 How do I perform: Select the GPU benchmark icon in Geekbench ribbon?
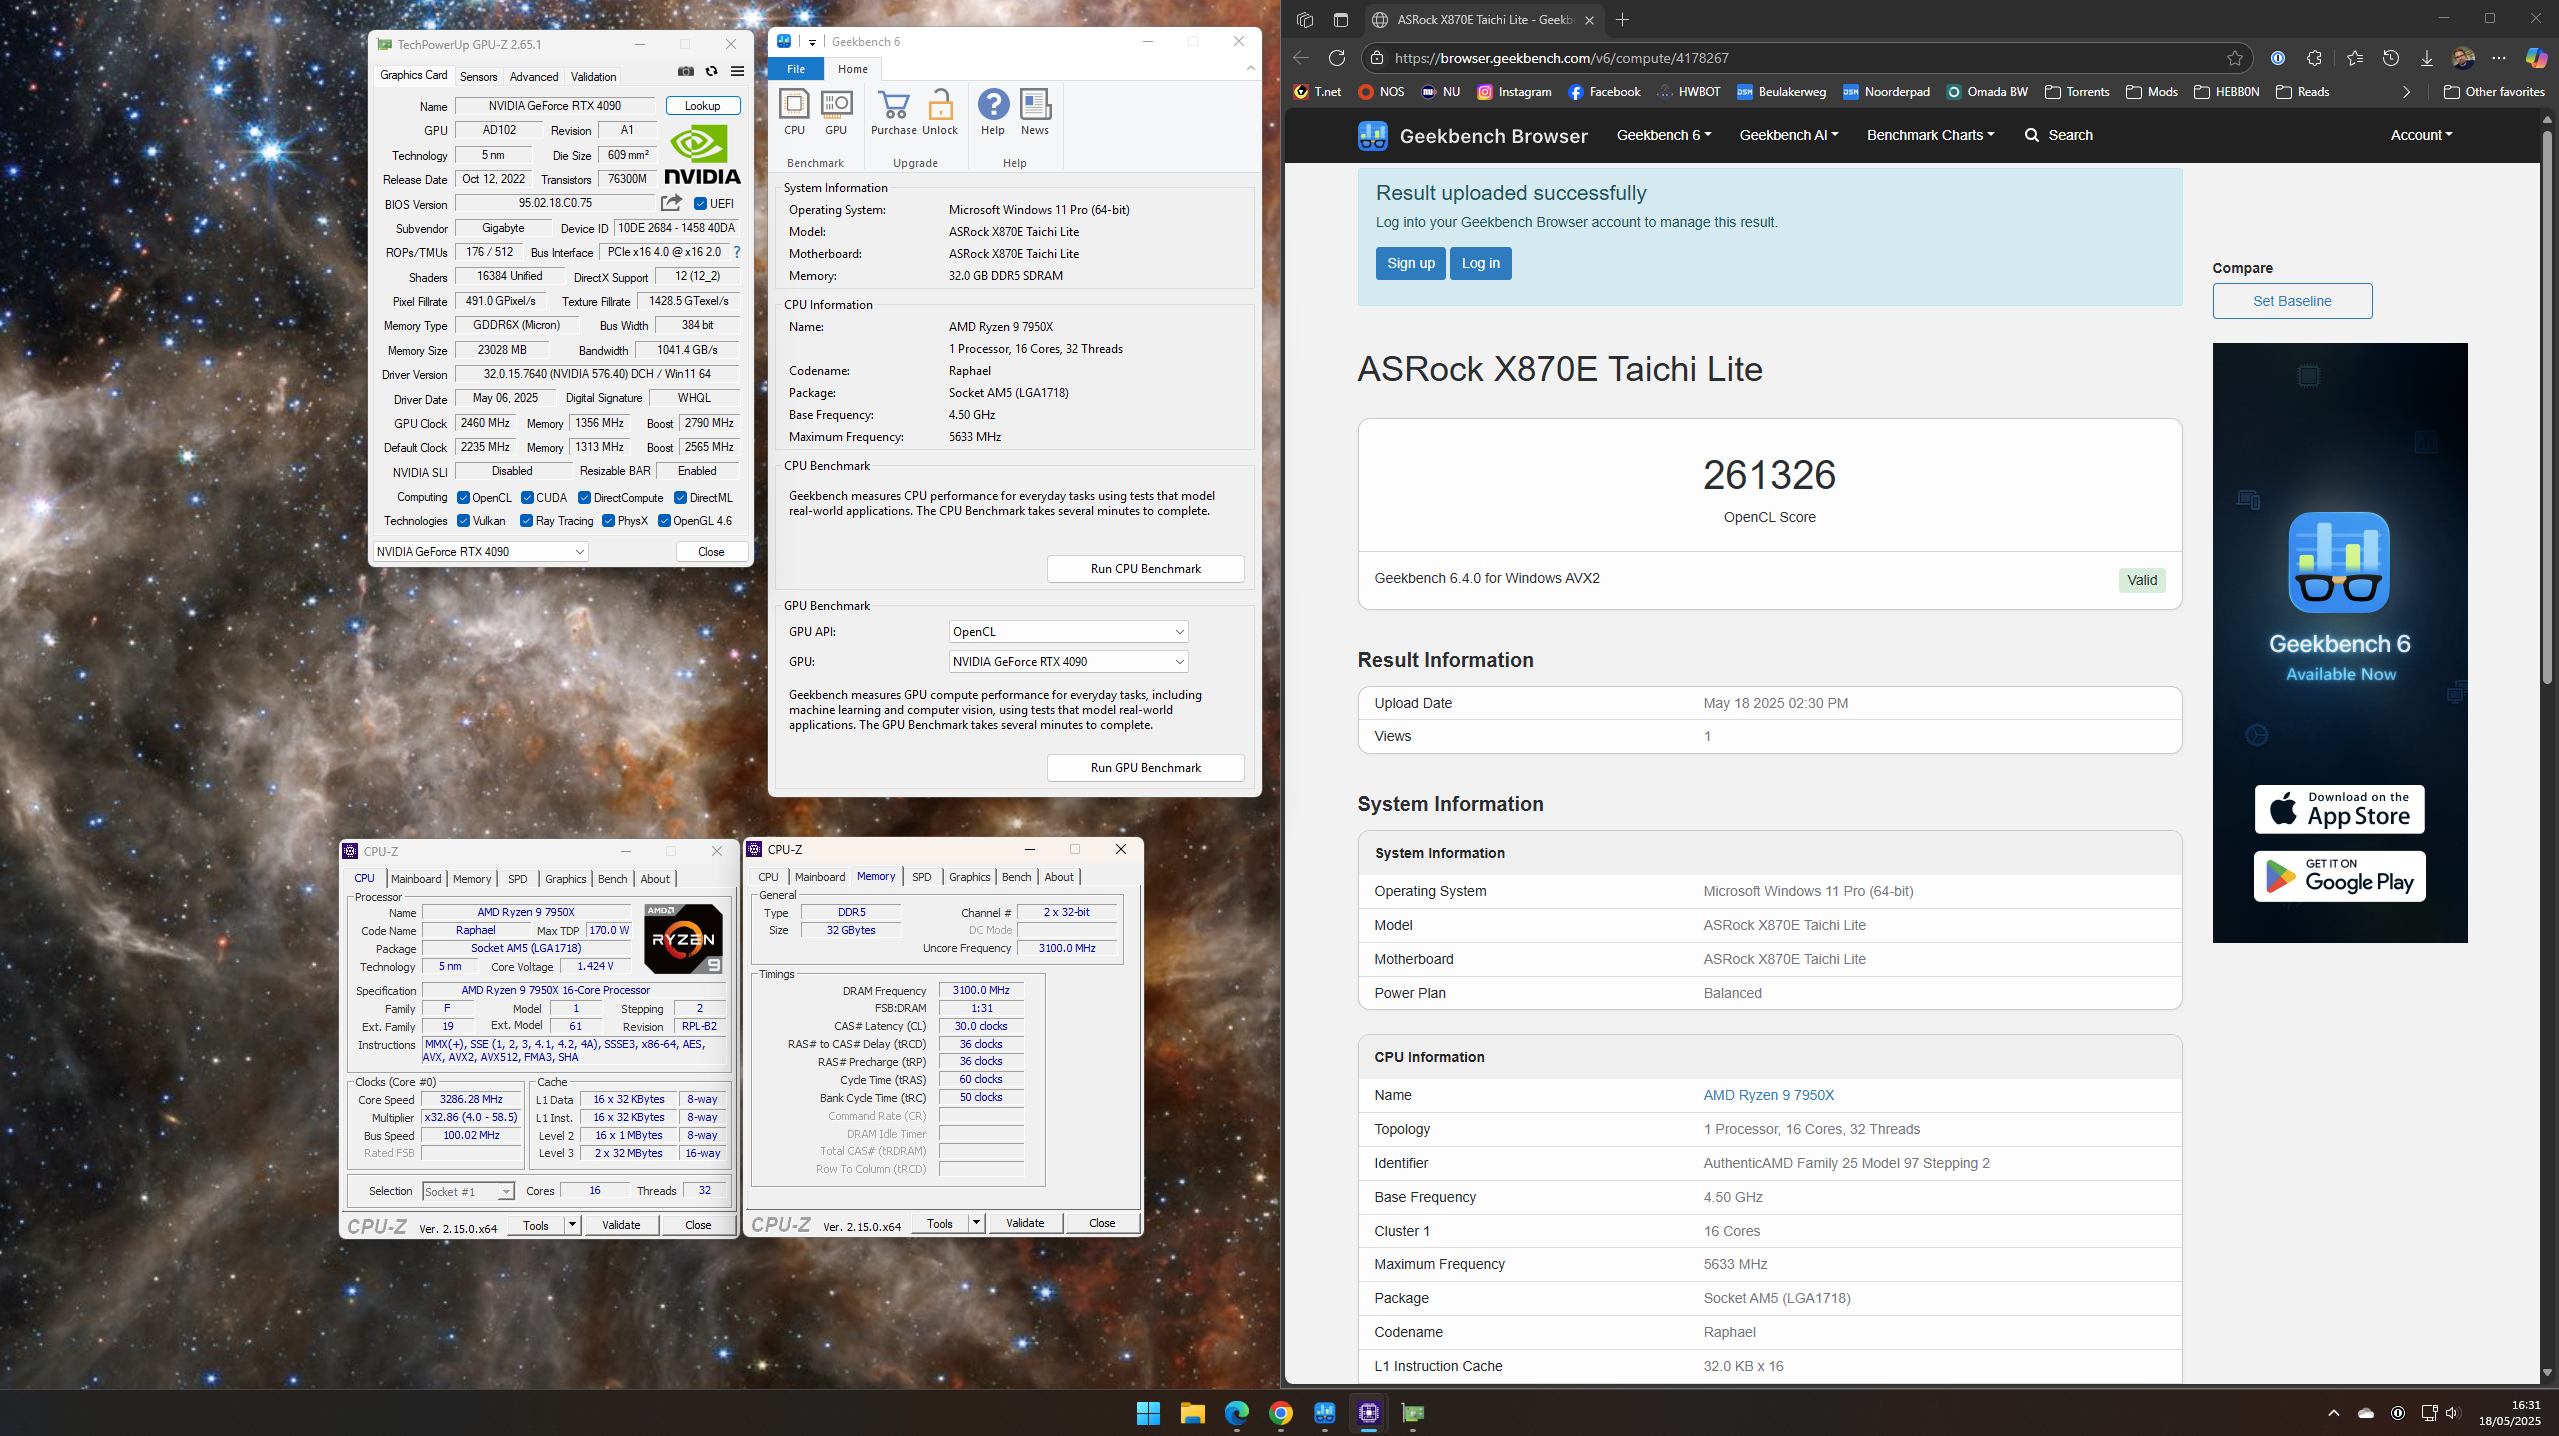pyautogui.click(x=836, y=112)
